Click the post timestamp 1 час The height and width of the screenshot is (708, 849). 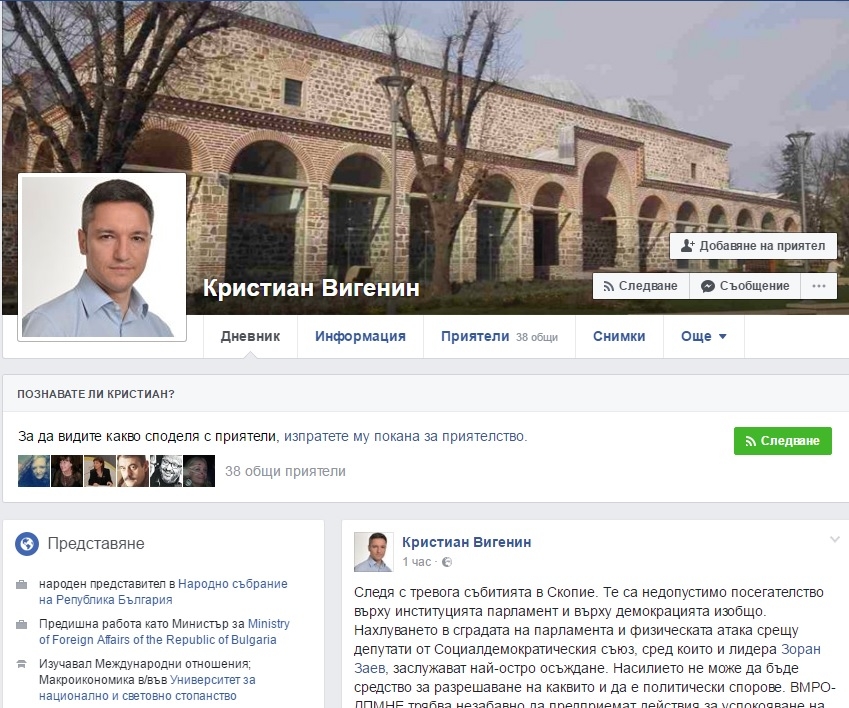click(417, 562)
